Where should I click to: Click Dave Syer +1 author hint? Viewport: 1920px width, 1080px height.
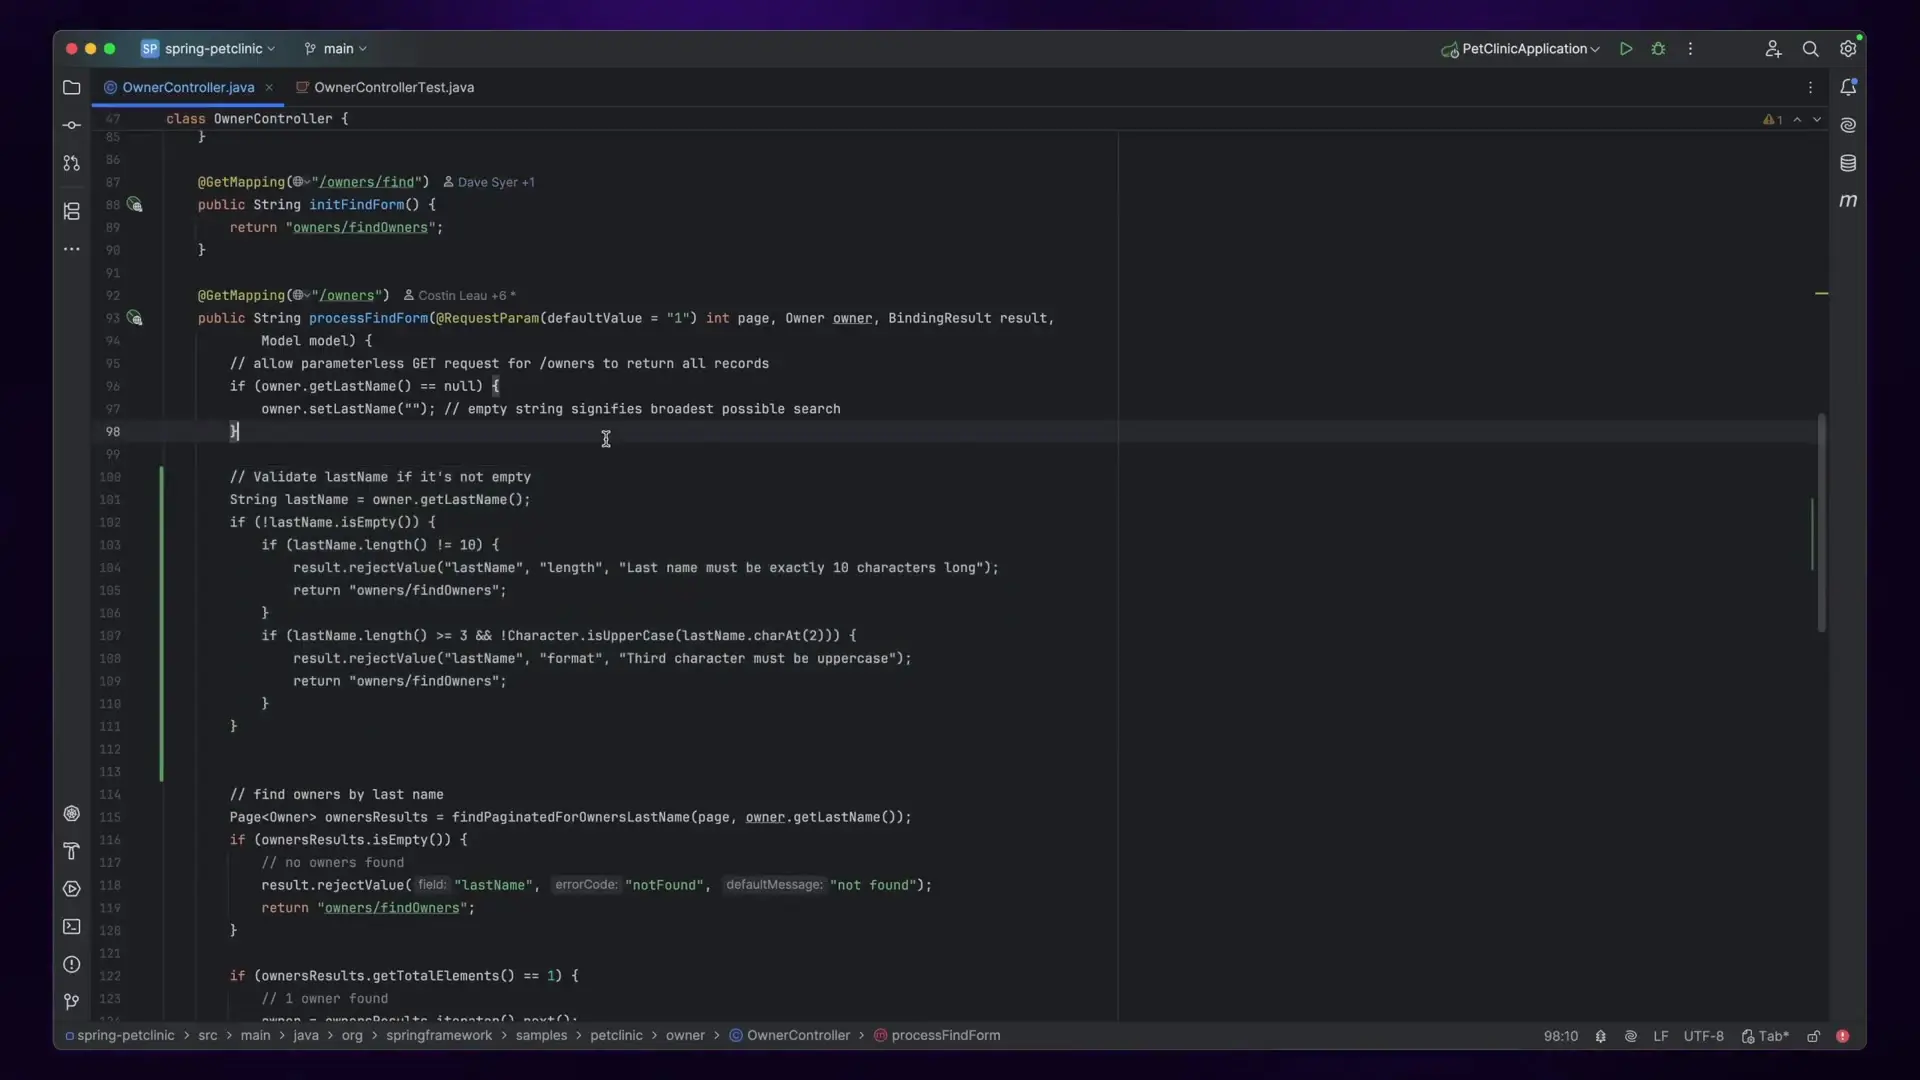(489, 182)
